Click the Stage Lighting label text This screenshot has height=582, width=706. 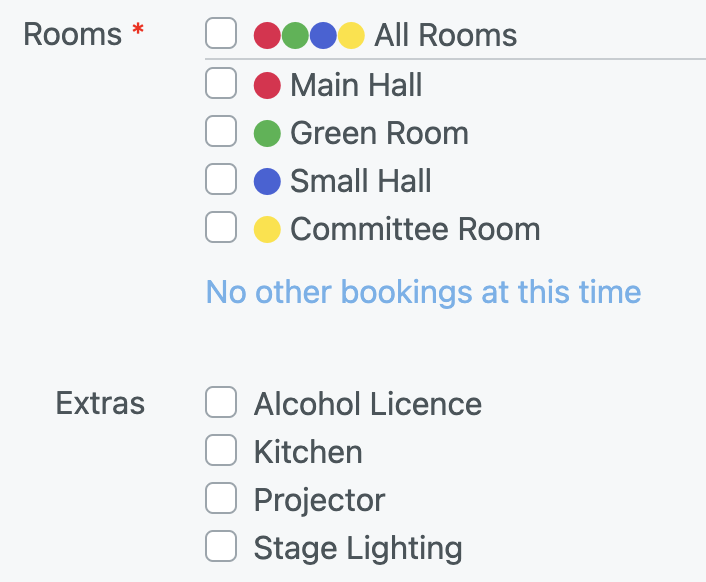[358, 548]
